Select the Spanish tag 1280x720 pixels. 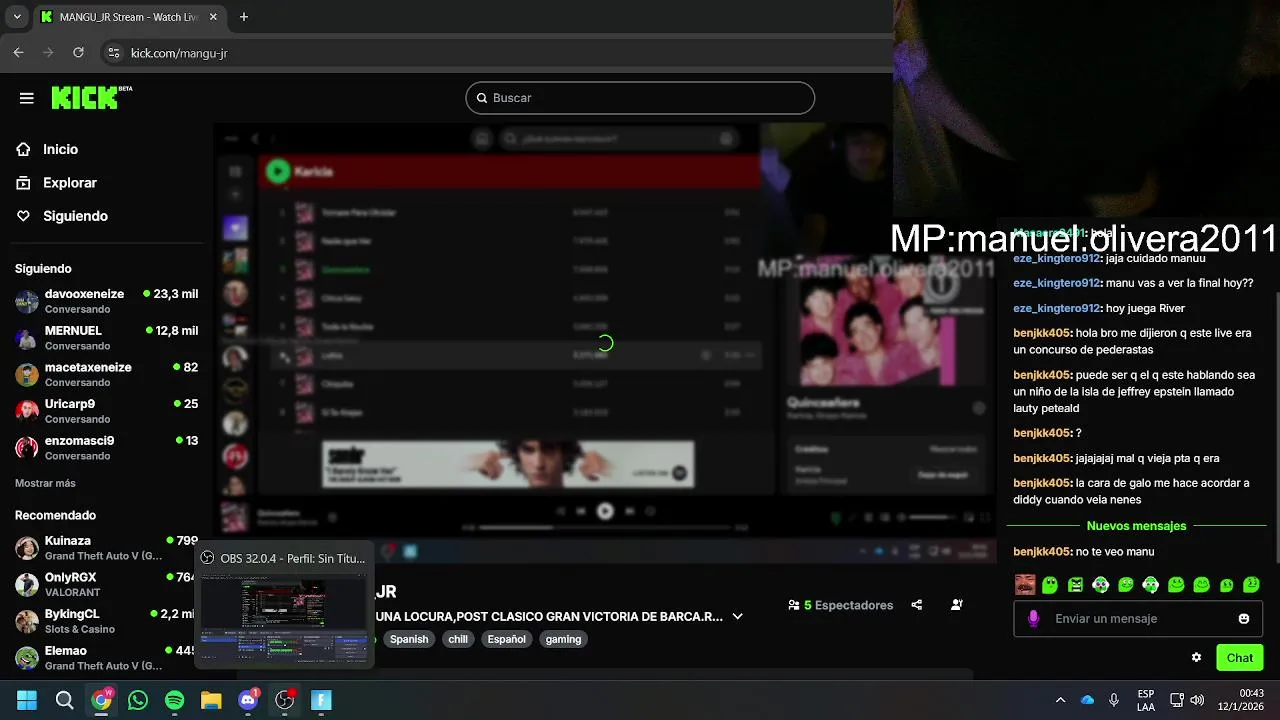[x=409, y=639]
